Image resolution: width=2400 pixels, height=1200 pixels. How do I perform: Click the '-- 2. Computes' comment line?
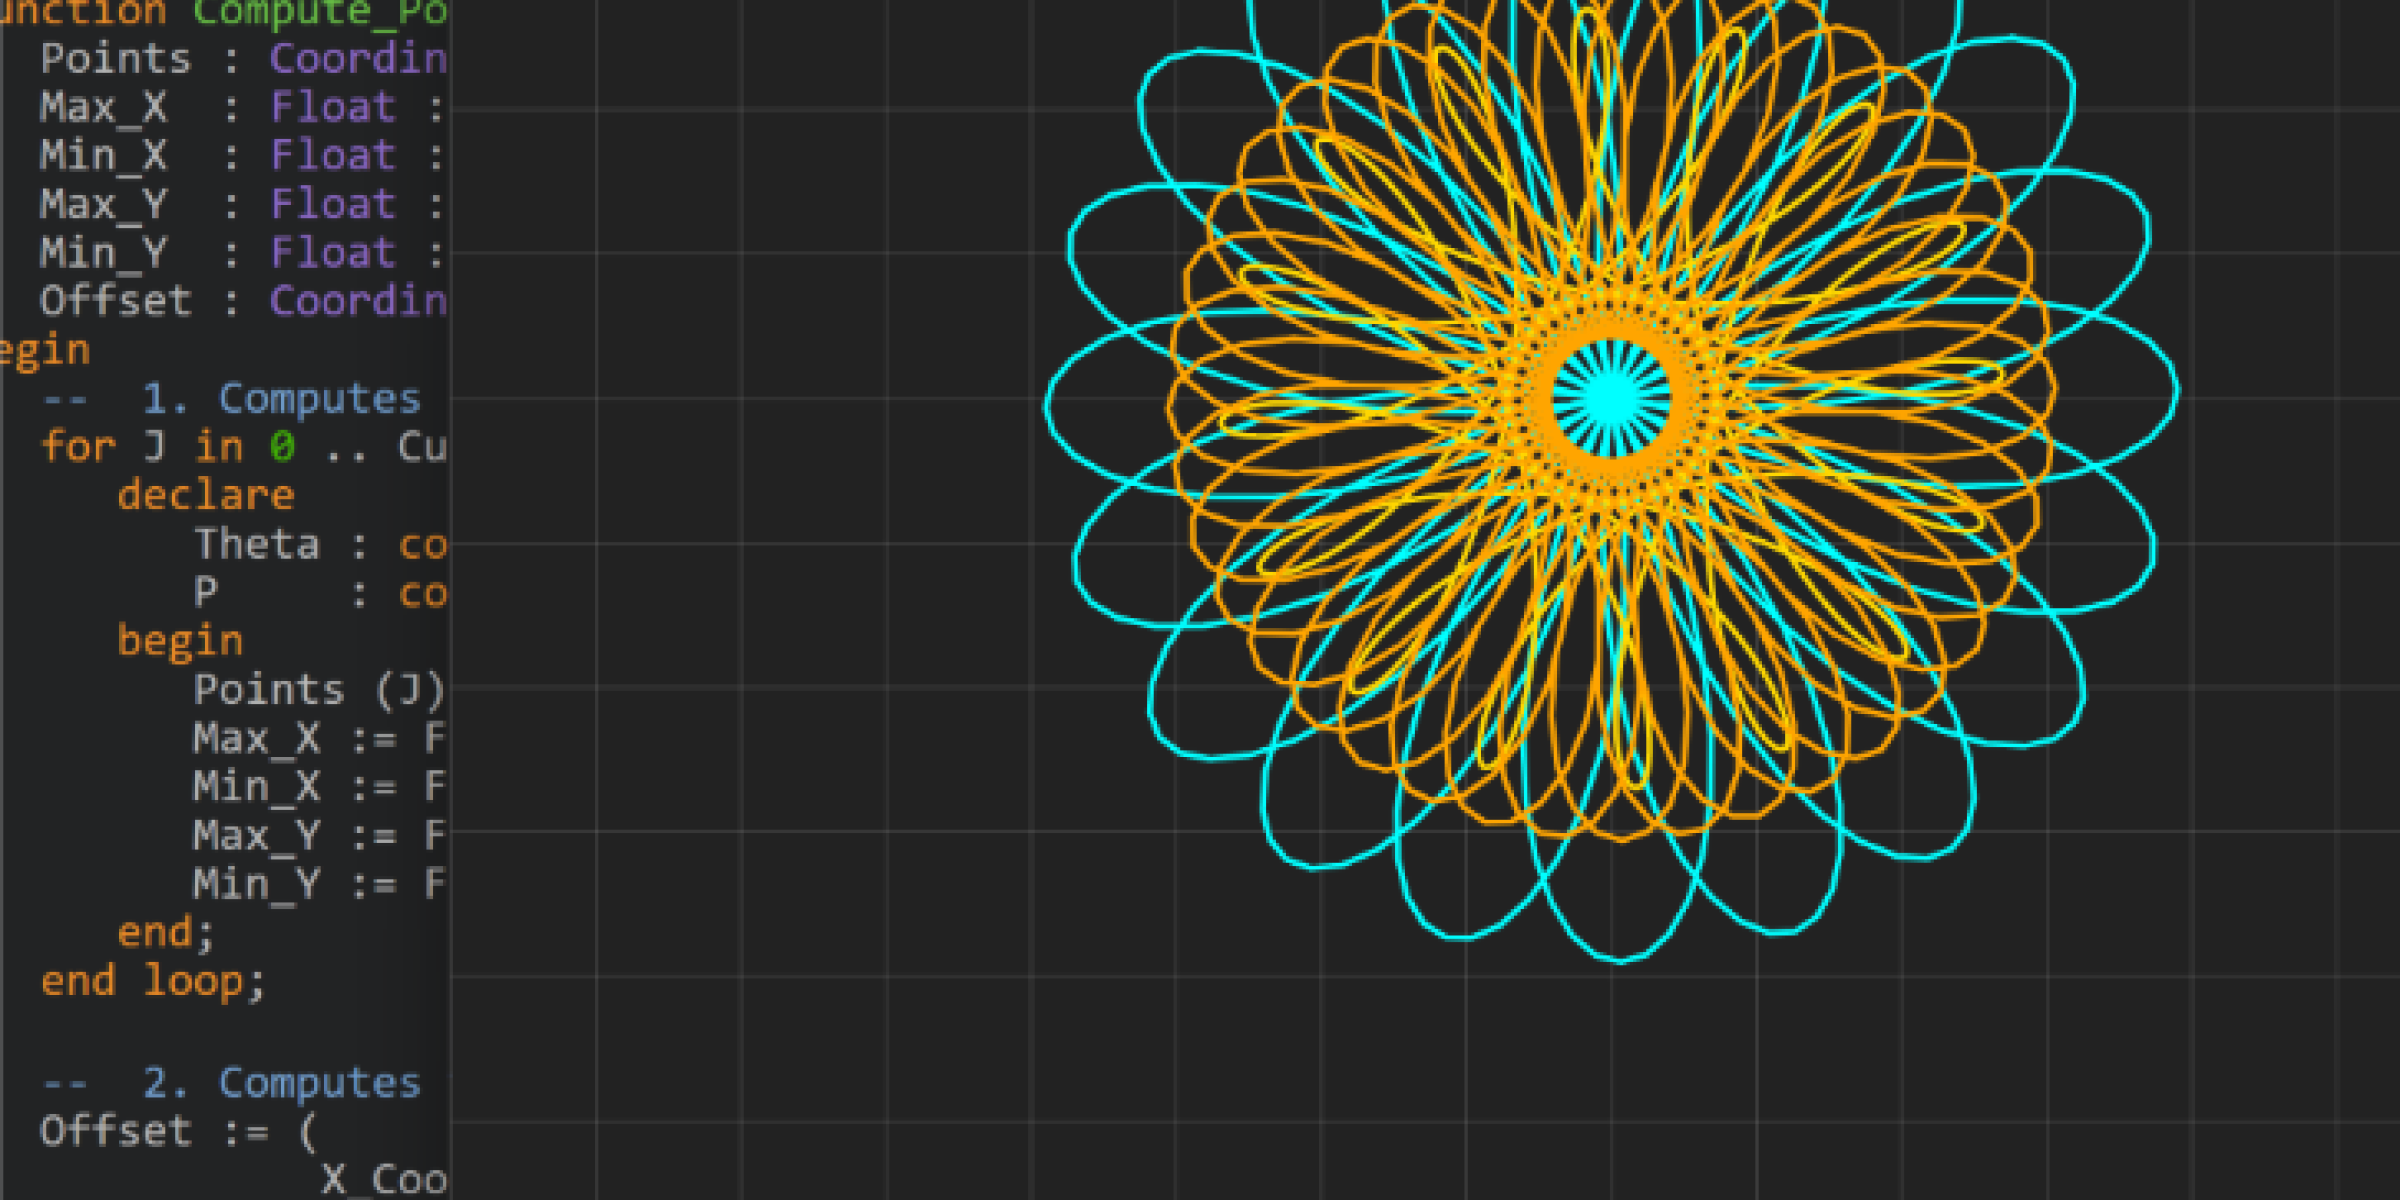231,1083
